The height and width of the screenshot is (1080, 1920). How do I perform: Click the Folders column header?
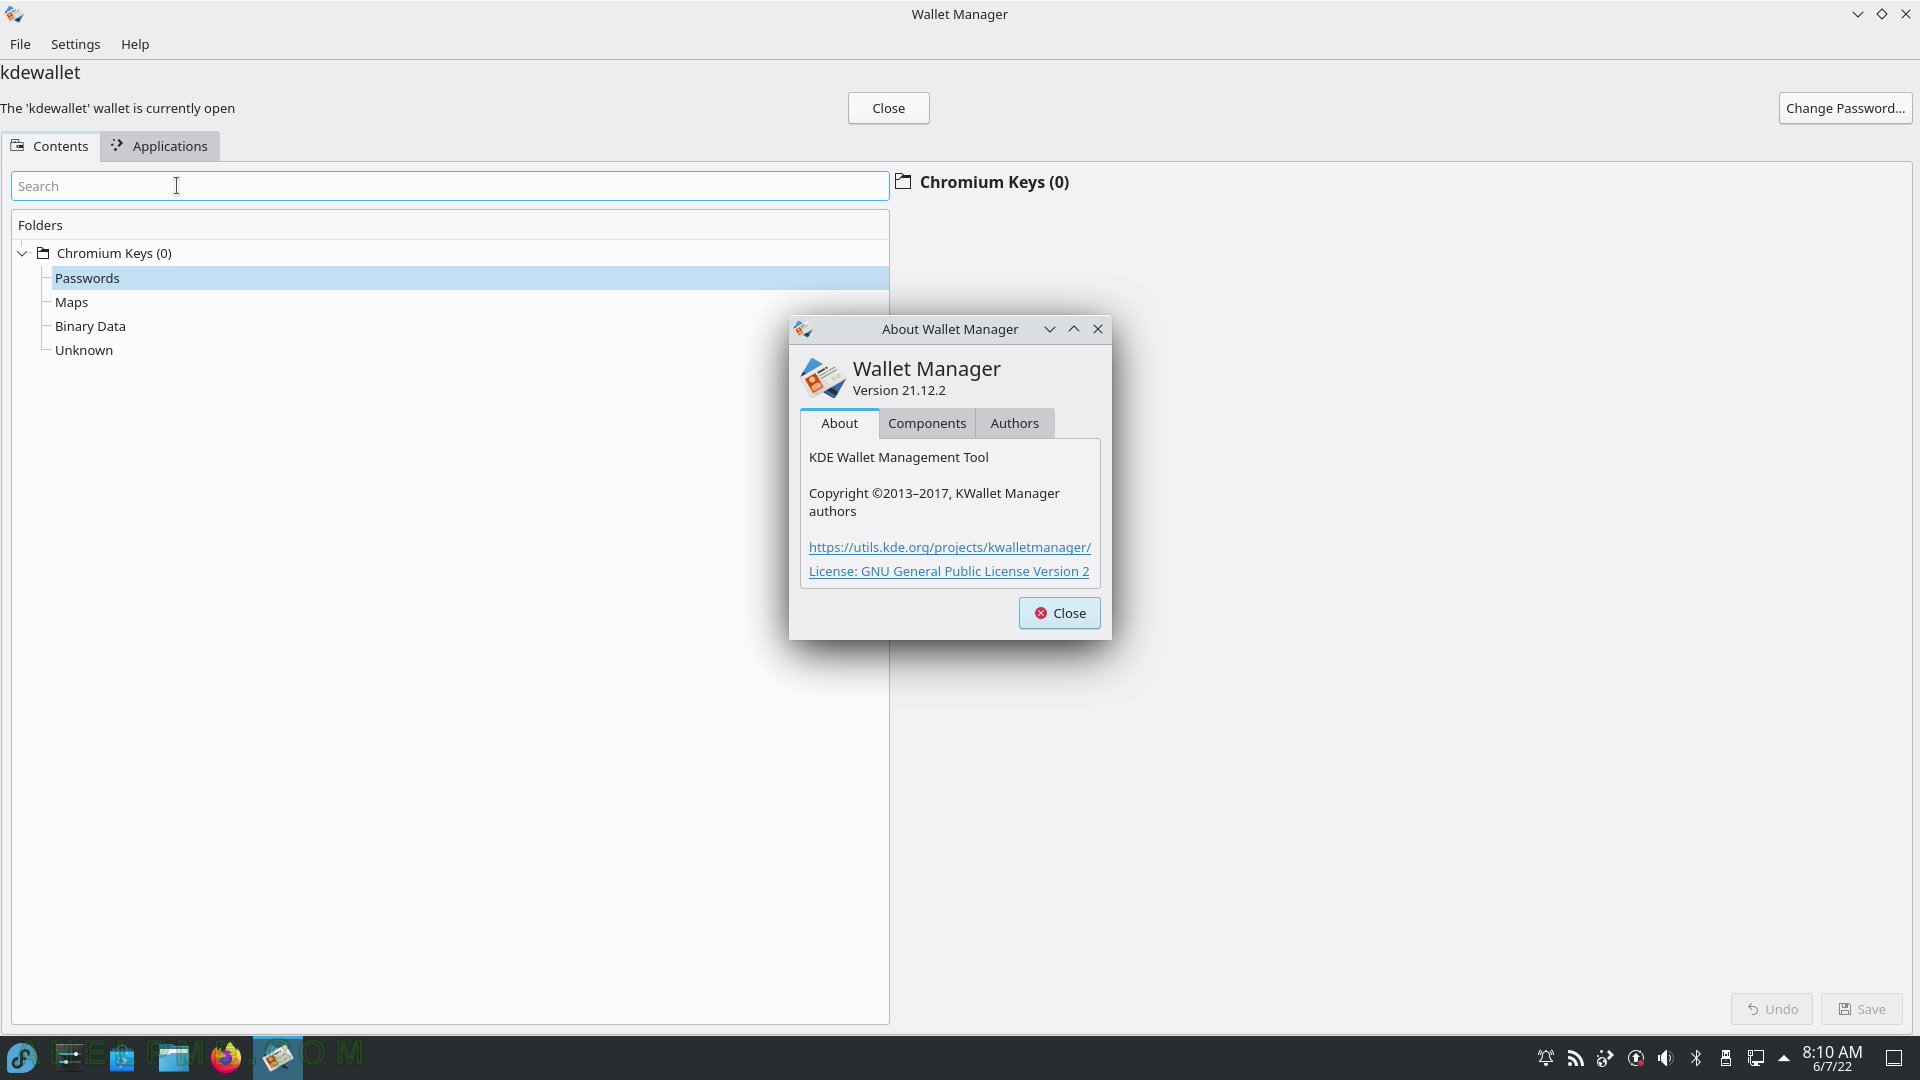(450, 225)
